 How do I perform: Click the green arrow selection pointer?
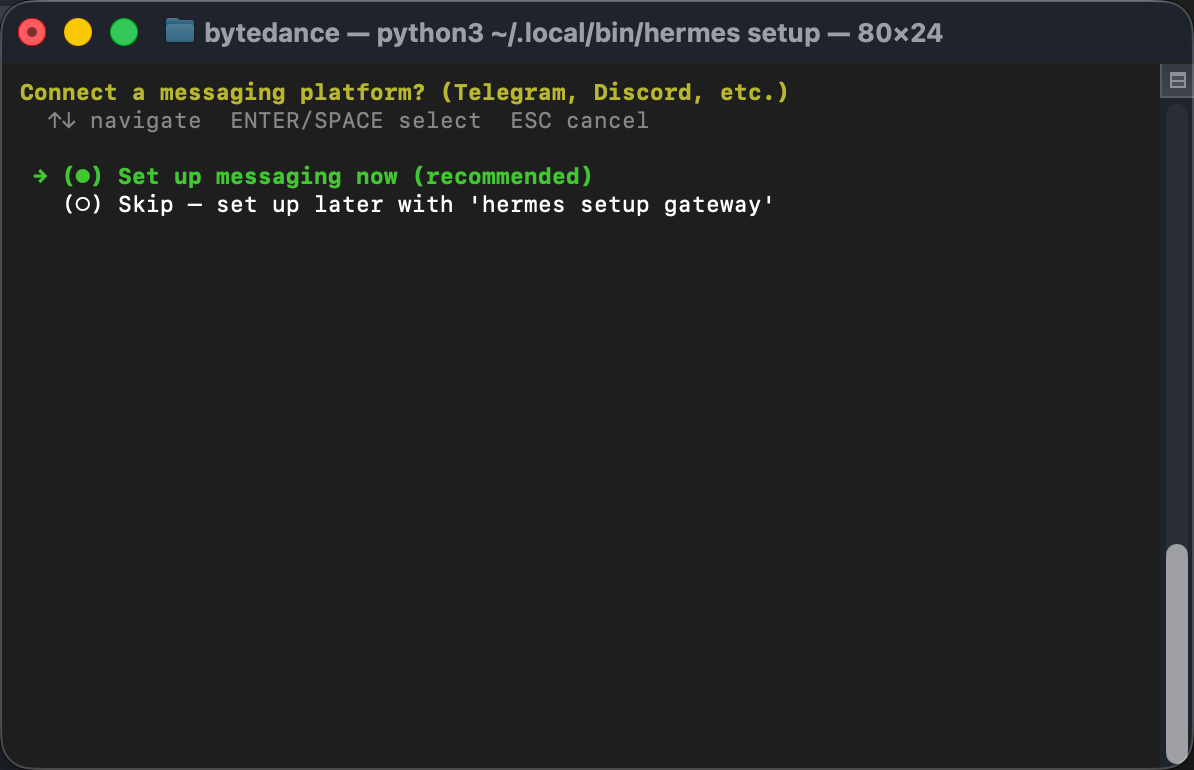coord(40,177)
